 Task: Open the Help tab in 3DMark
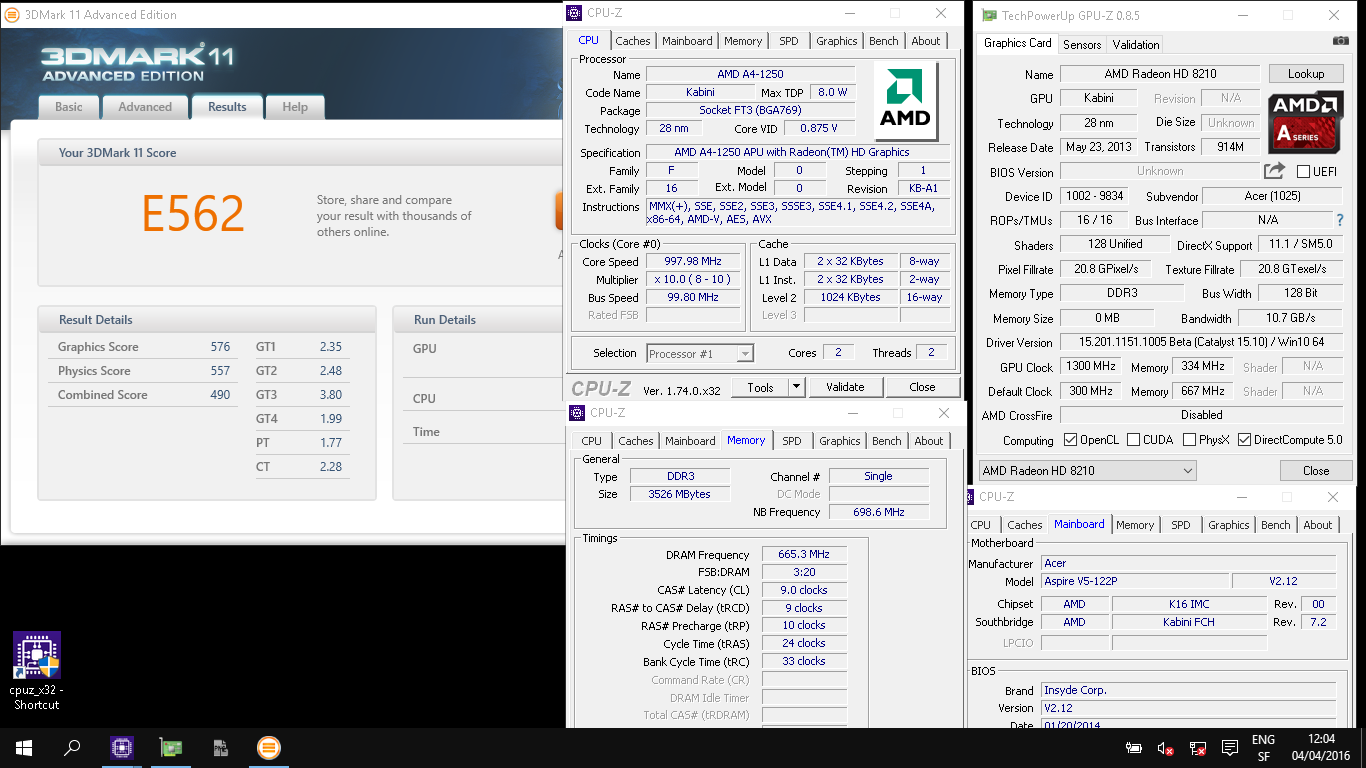click(295, 107)
